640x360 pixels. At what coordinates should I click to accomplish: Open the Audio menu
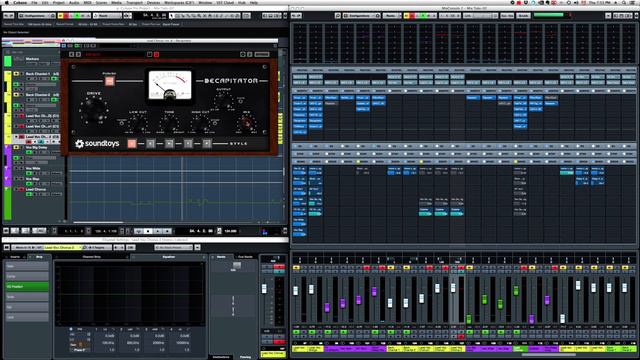coord(74,2)
